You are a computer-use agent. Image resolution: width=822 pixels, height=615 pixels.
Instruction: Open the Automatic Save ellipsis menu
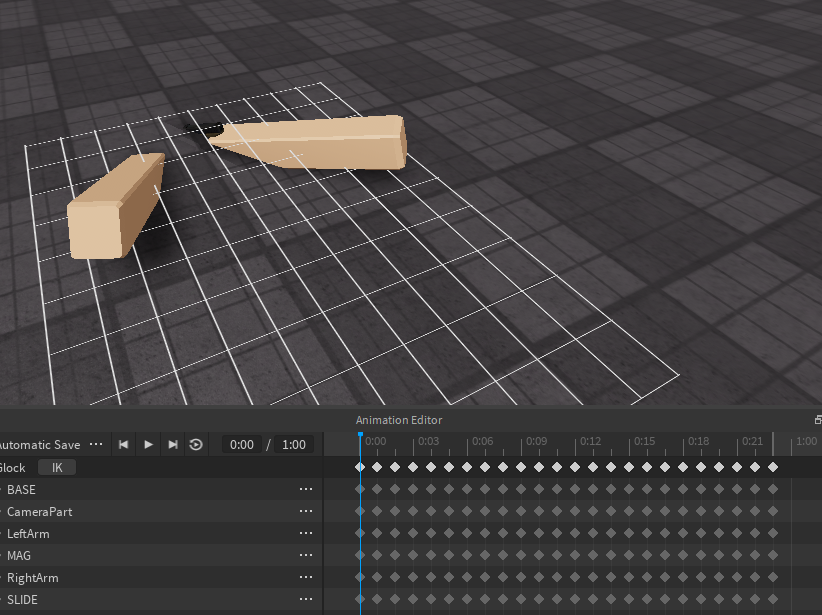coord(96,444)
